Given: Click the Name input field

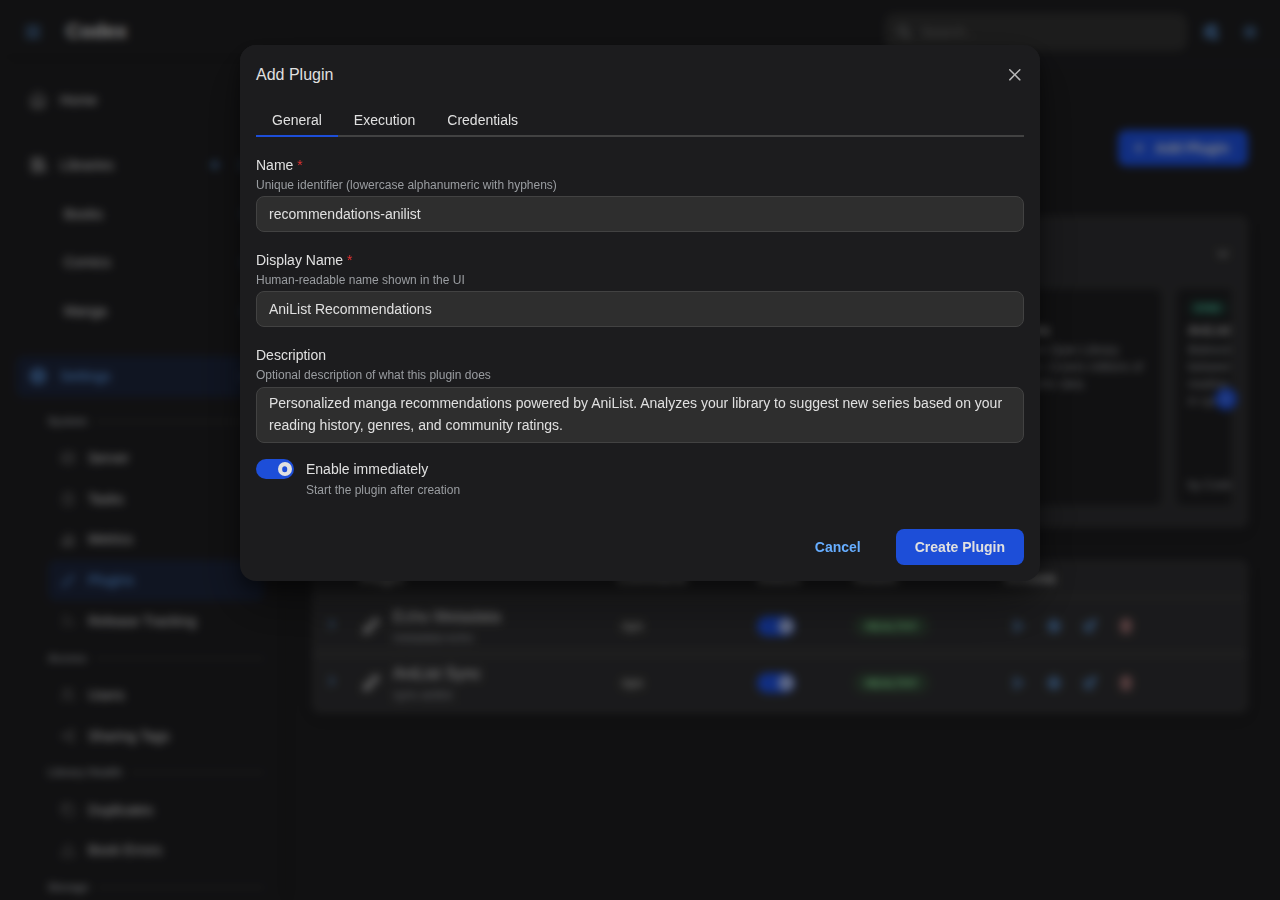Looking at the screenshot, I should pos(640,214).
